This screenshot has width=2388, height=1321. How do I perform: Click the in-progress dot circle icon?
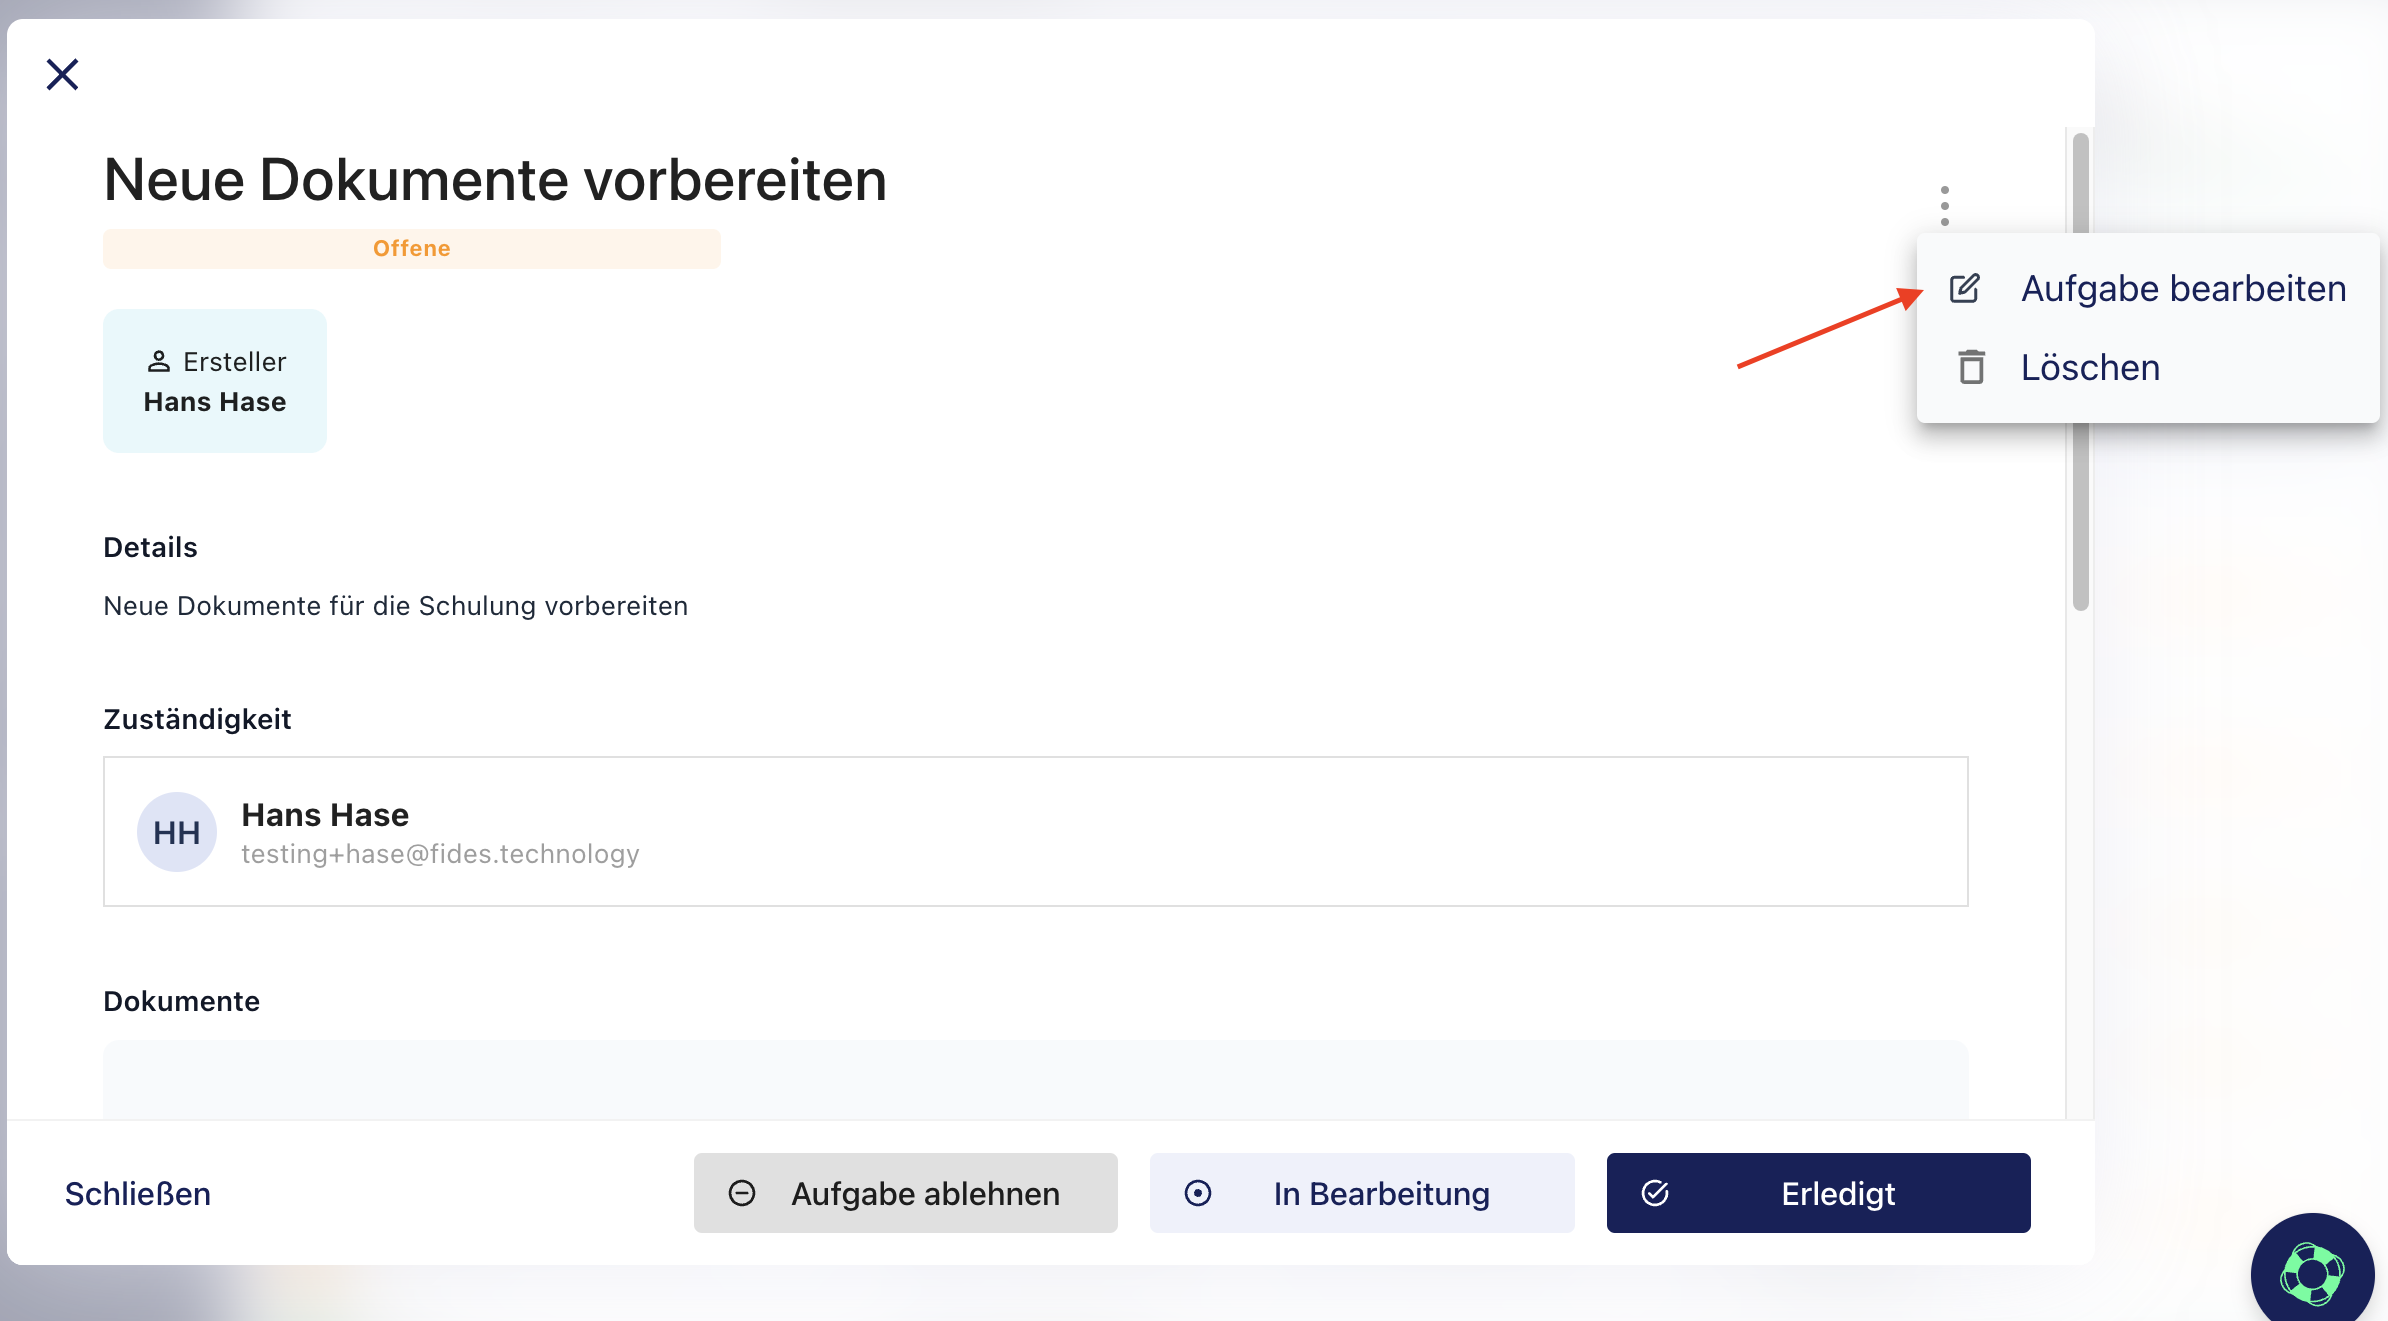tap(1197, 1193)
